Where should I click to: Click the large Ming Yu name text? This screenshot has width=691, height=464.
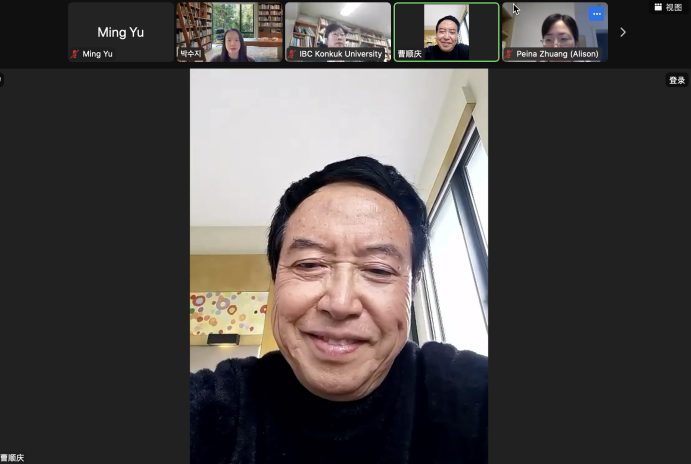click(120, 32)
